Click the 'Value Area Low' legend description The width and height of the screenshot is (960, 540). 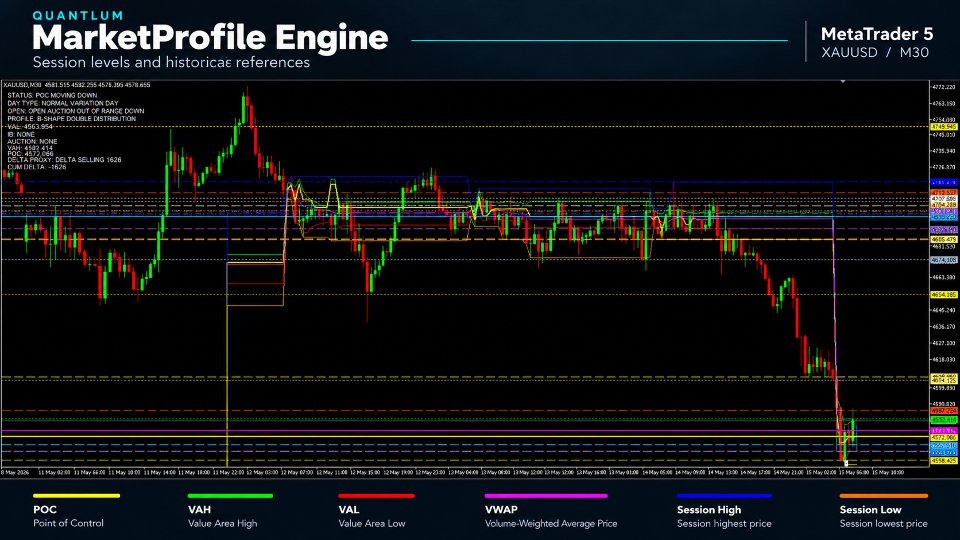(x=372, y=523)
